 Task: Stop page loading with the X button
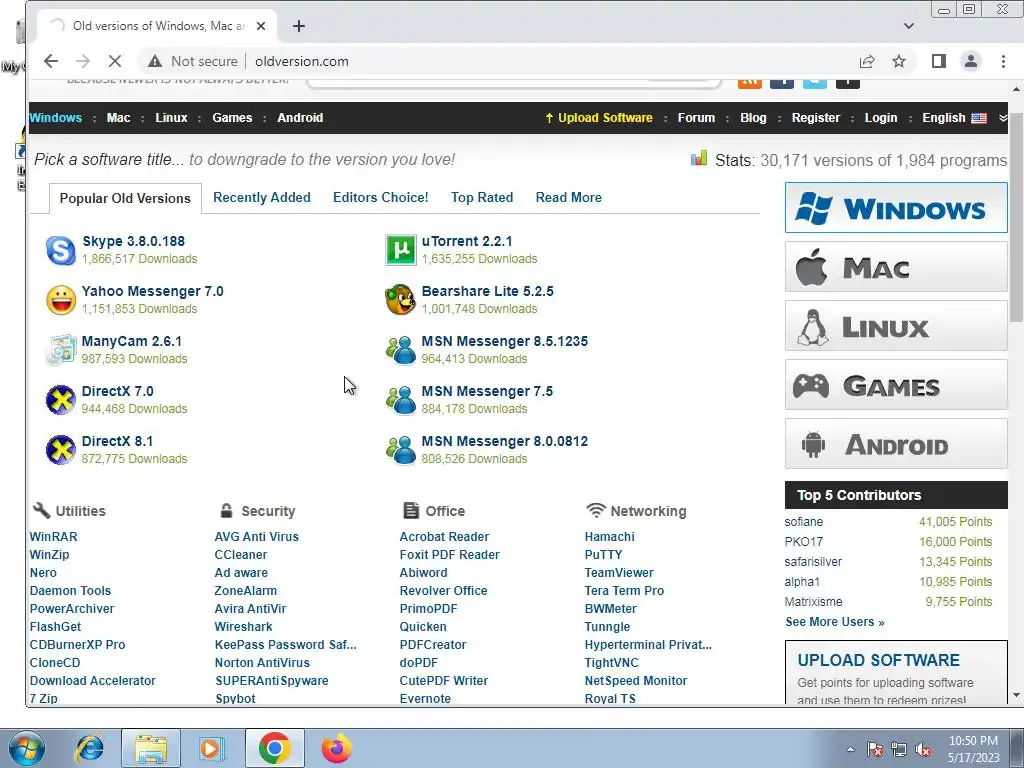(x=114, y=61)
